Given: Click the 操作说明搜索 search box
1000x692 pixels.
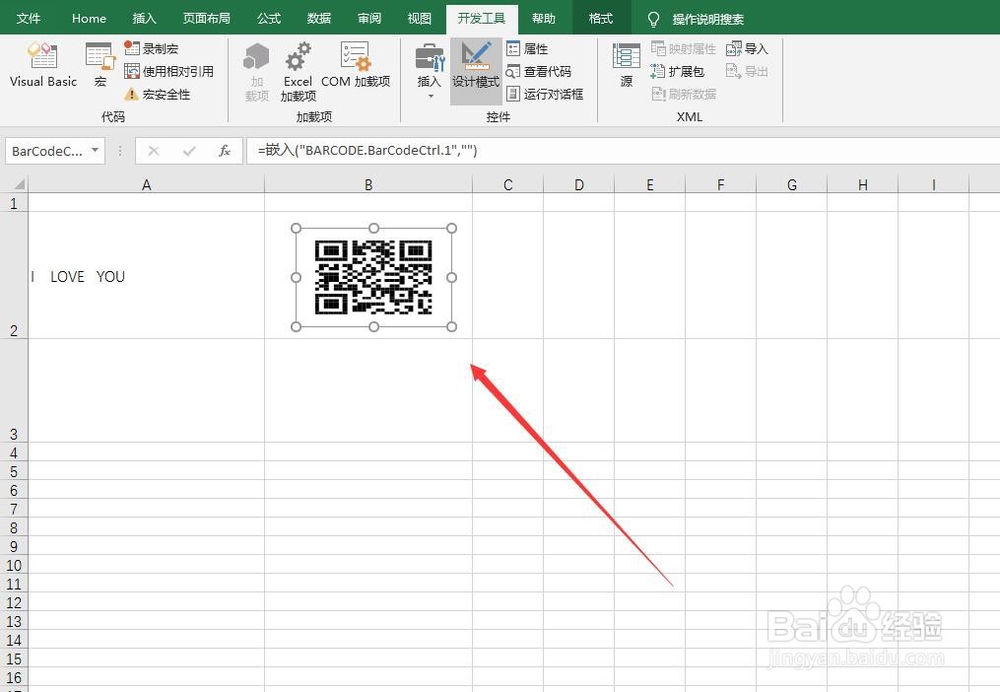Looking at the screenshot, I should point(708,19).
